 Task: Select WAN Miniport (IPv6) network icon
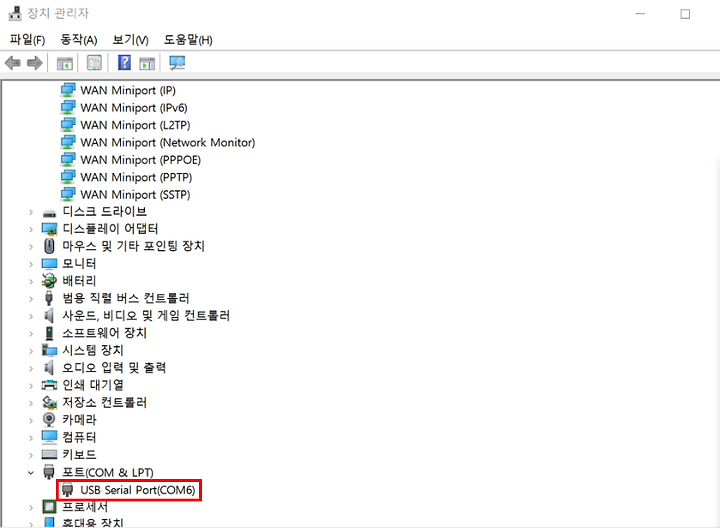click(x=68, y=107)
